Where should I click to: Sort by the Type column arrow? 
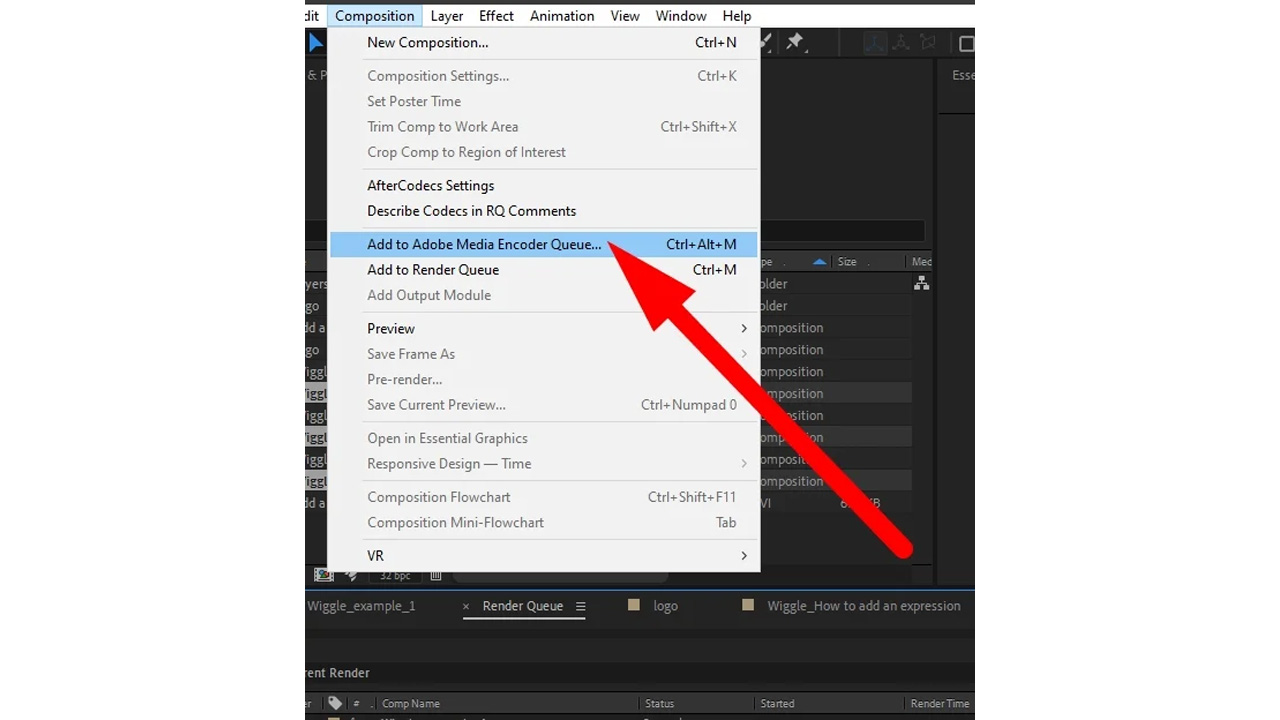[x=819, y=262]
